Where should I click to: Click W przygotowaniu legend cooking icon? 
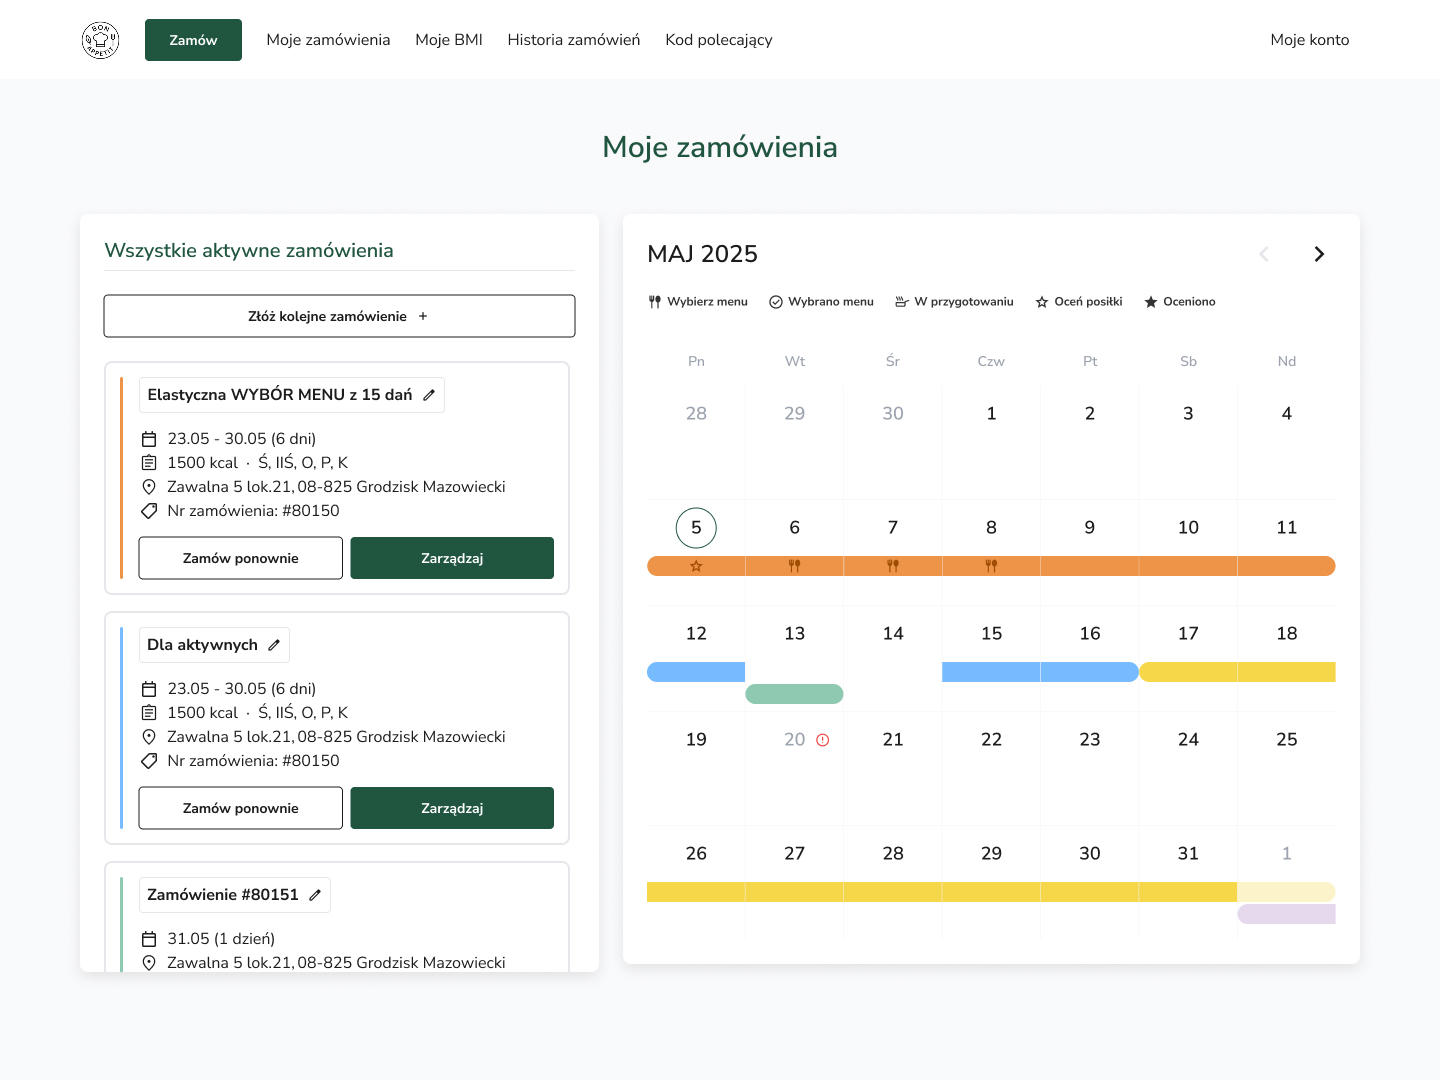902,302
